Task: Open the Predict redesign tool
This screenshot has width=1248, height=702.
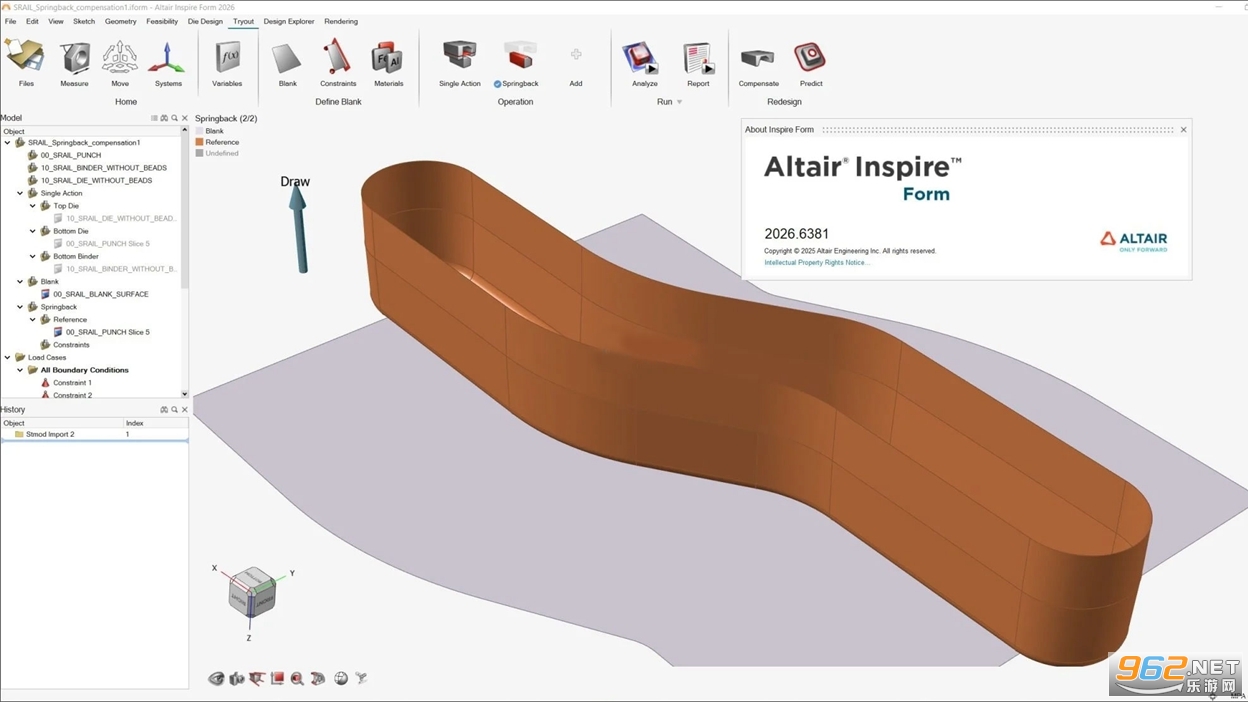Action: pyautogui.click(x=810, y=57)
